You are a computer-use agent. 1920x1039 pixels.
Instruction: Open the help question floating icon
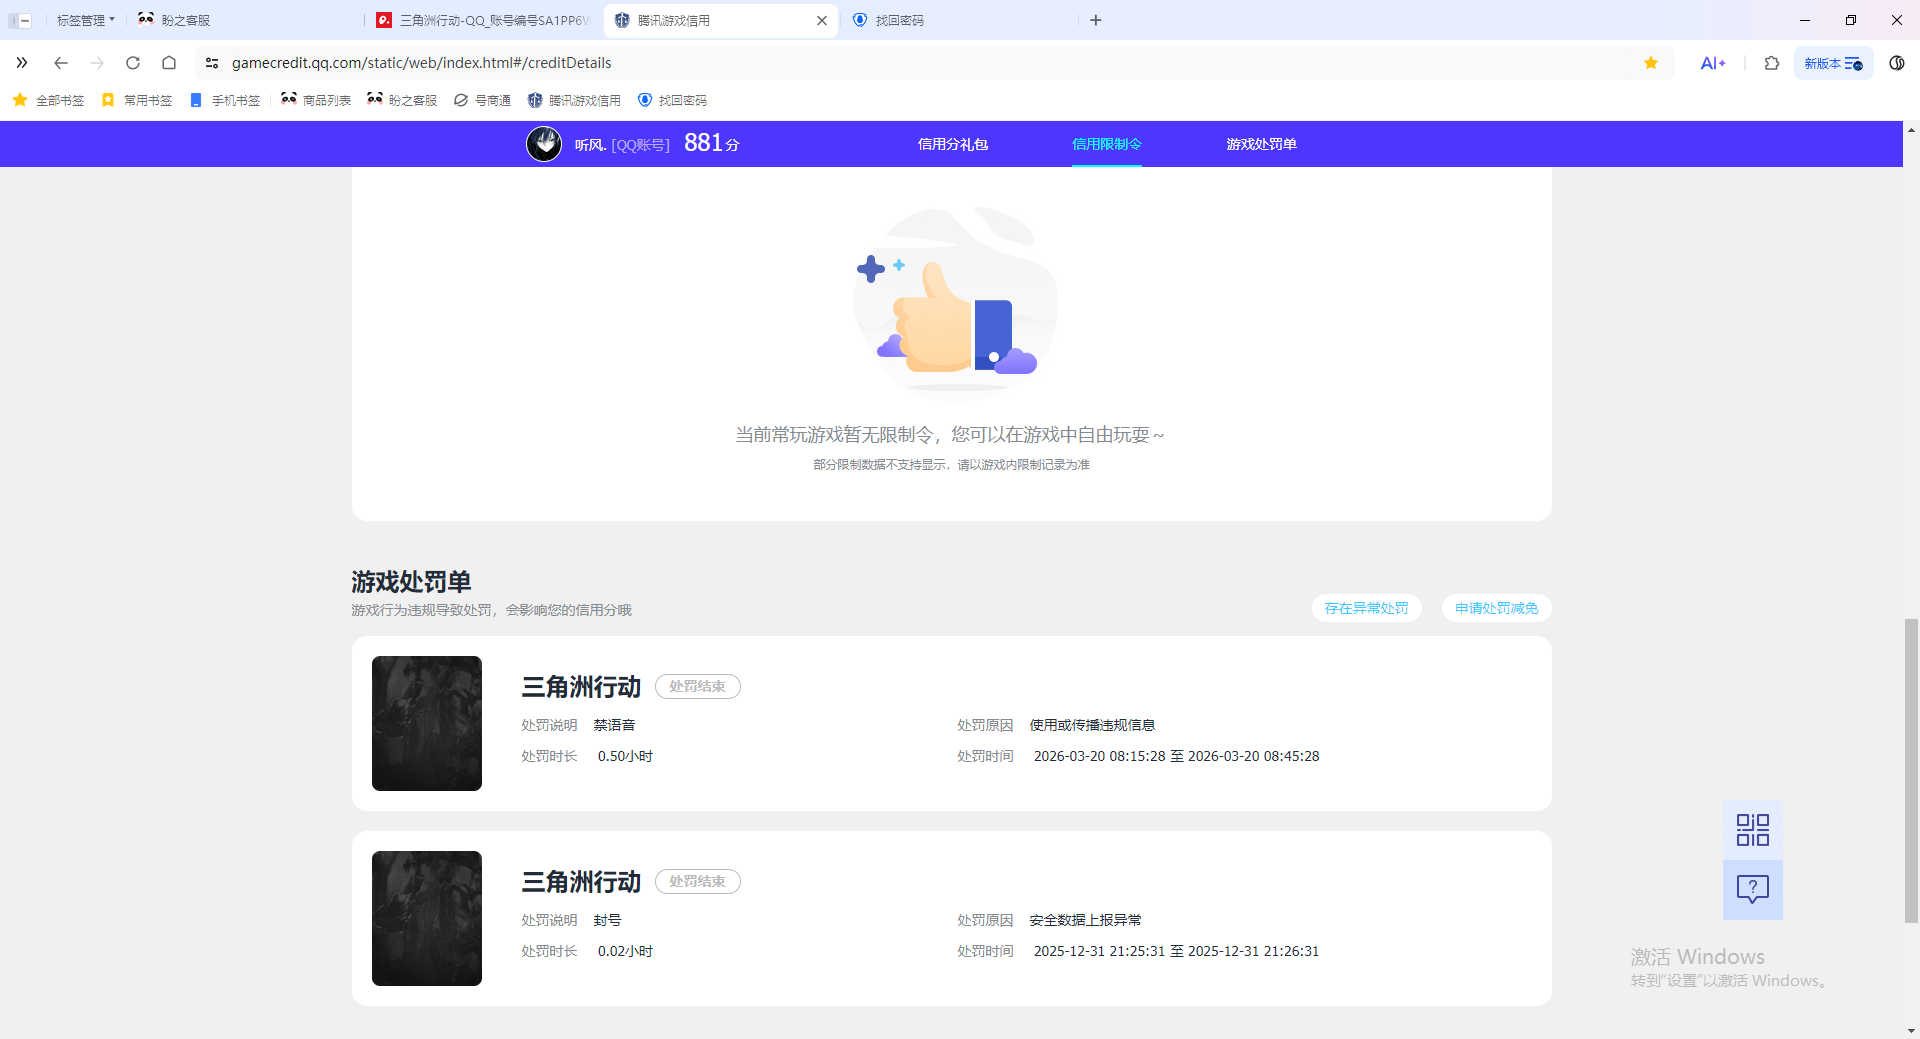coord(1753,890)
